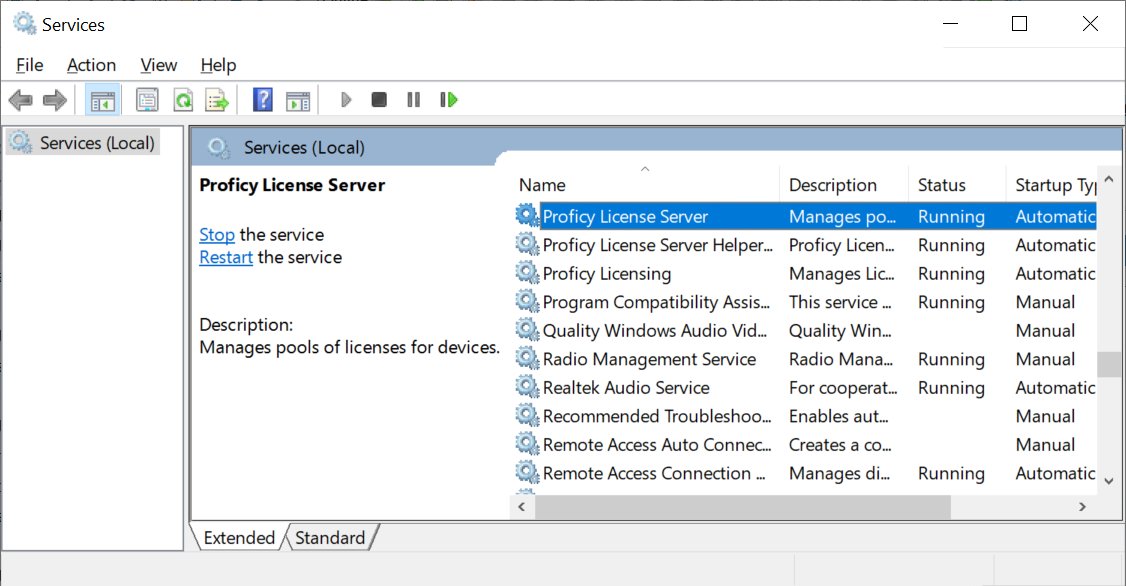Click the Forward arrow in the toolbar
The image size is (1126, 586).
coord(55,100)
